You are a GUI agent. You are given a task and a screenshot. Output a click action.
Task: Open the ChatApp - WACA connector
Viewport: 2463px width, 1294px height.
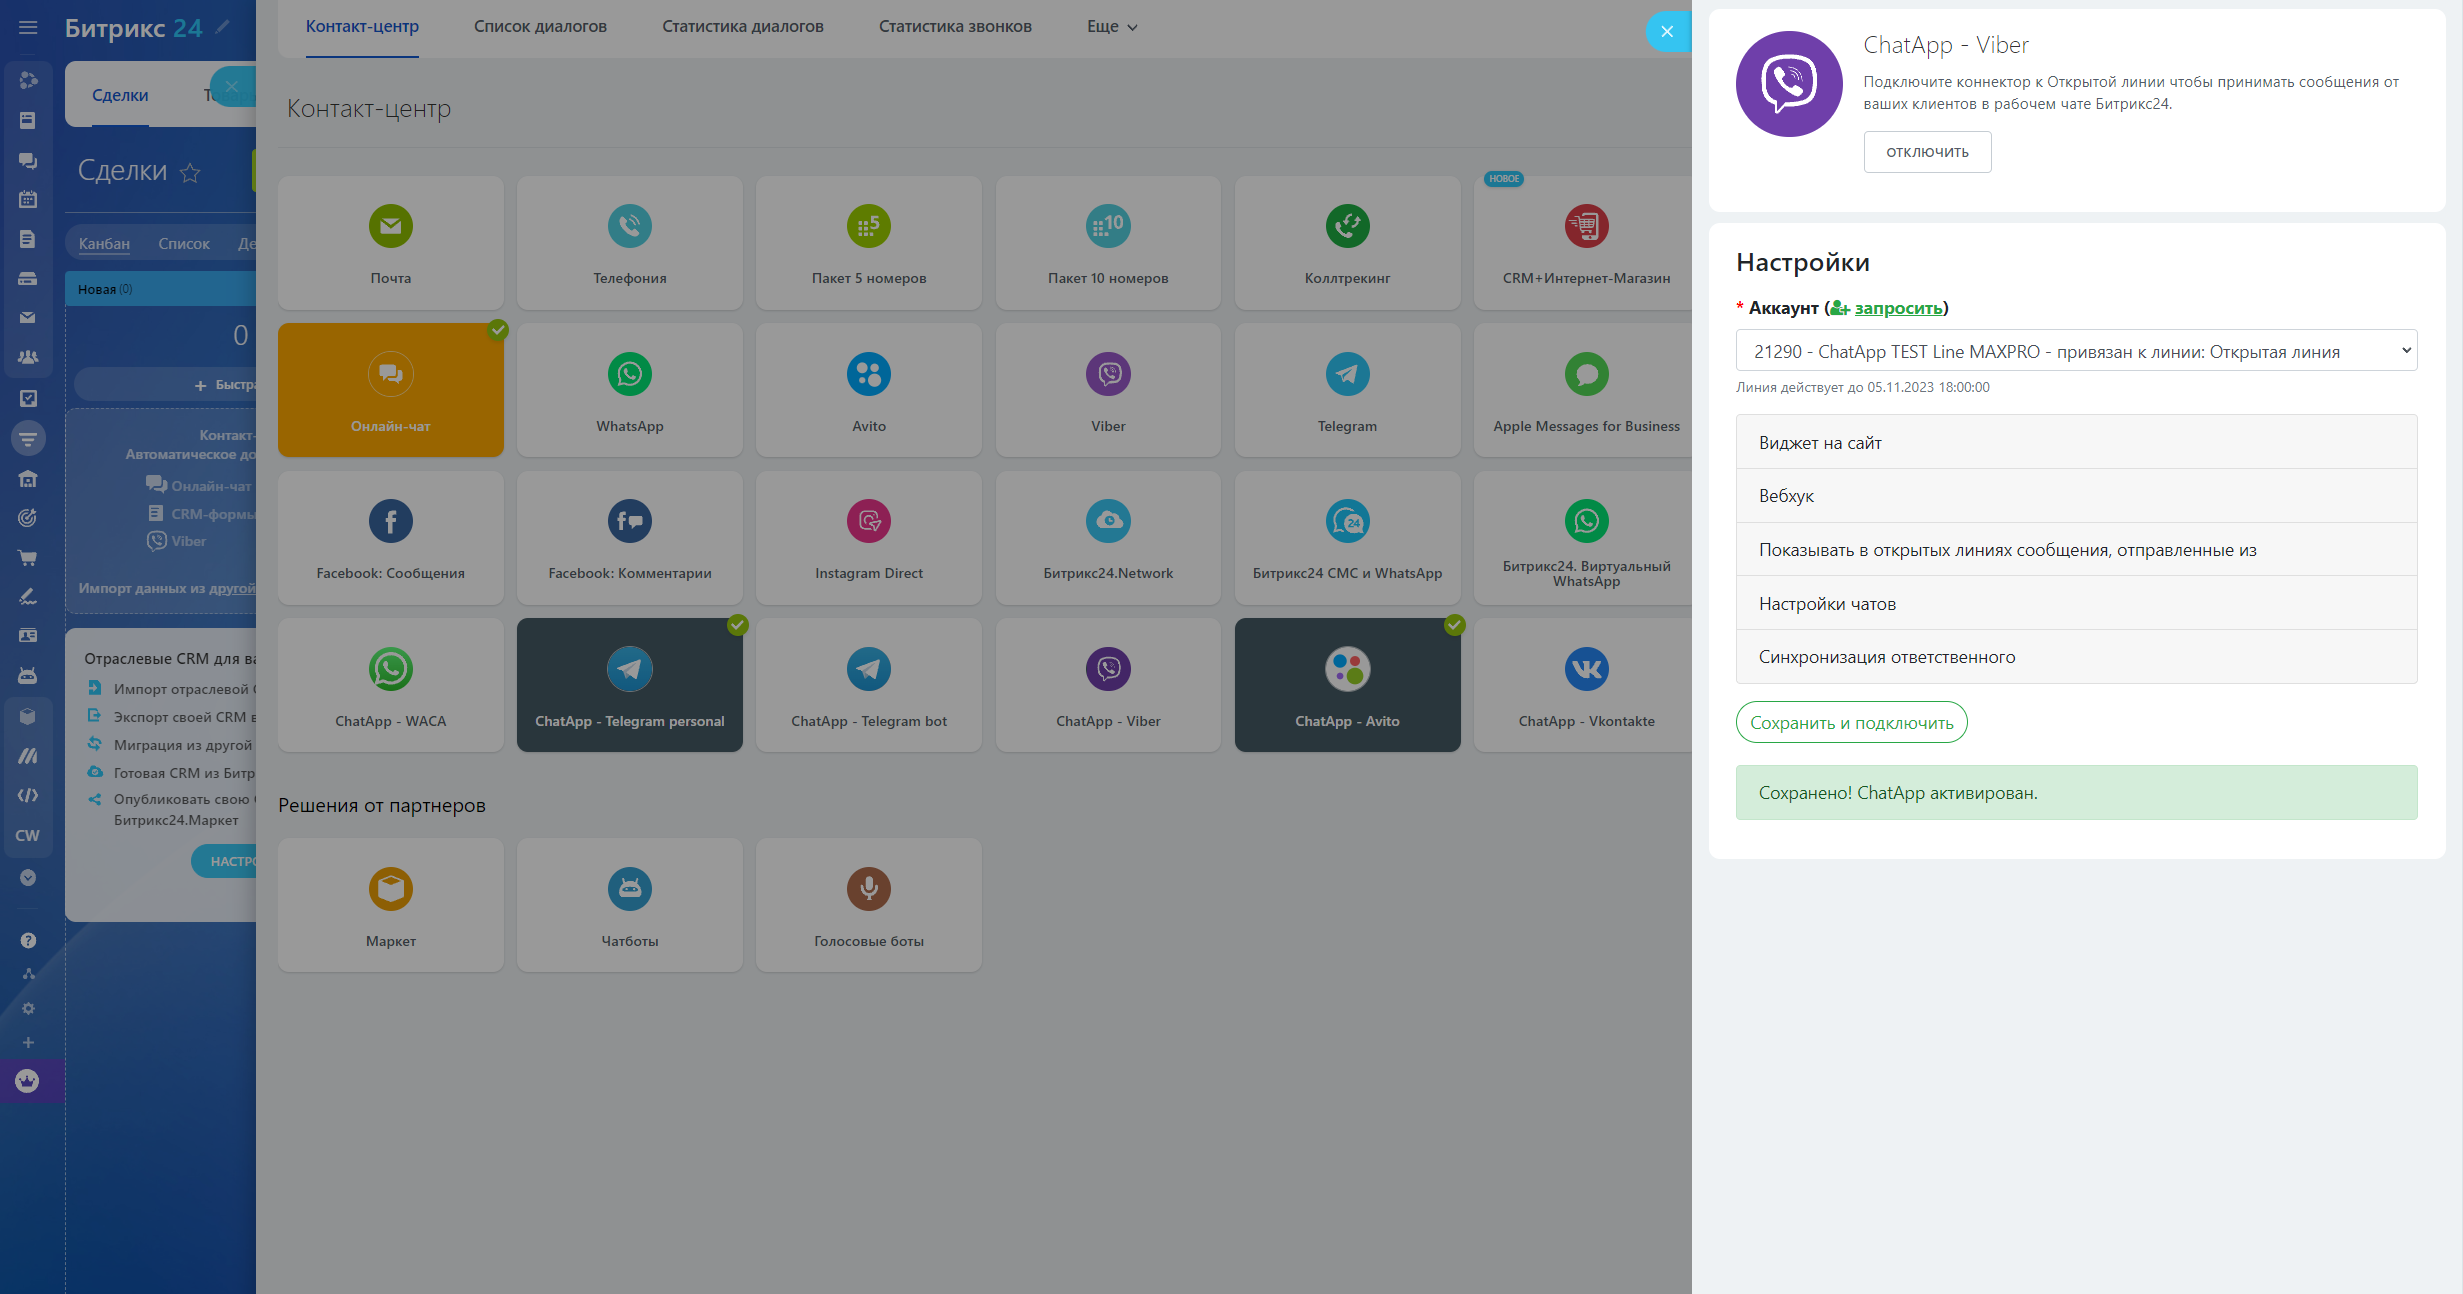point(390,685)
